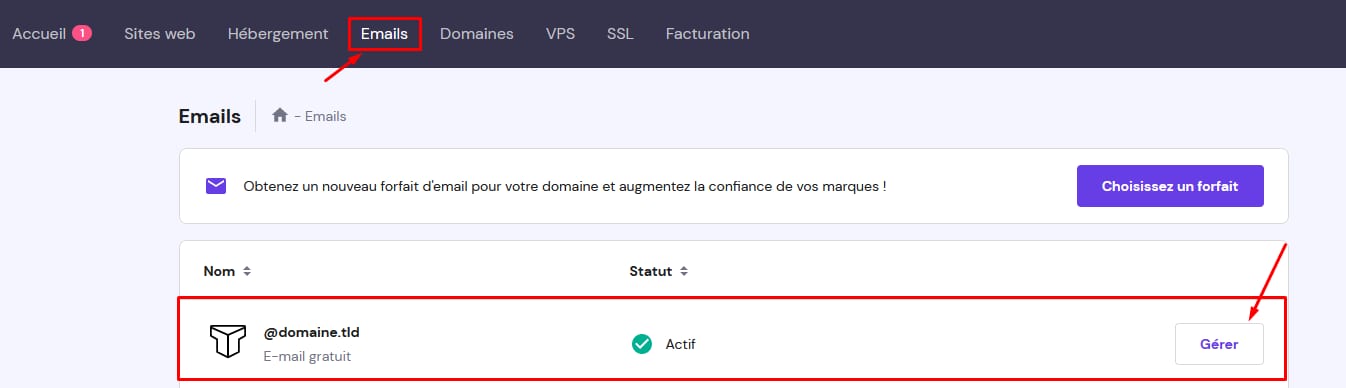The width and height of the screenshot is (1346, 388).
Task: Click the notification badge on Accueil
Action: coord(81,33)
